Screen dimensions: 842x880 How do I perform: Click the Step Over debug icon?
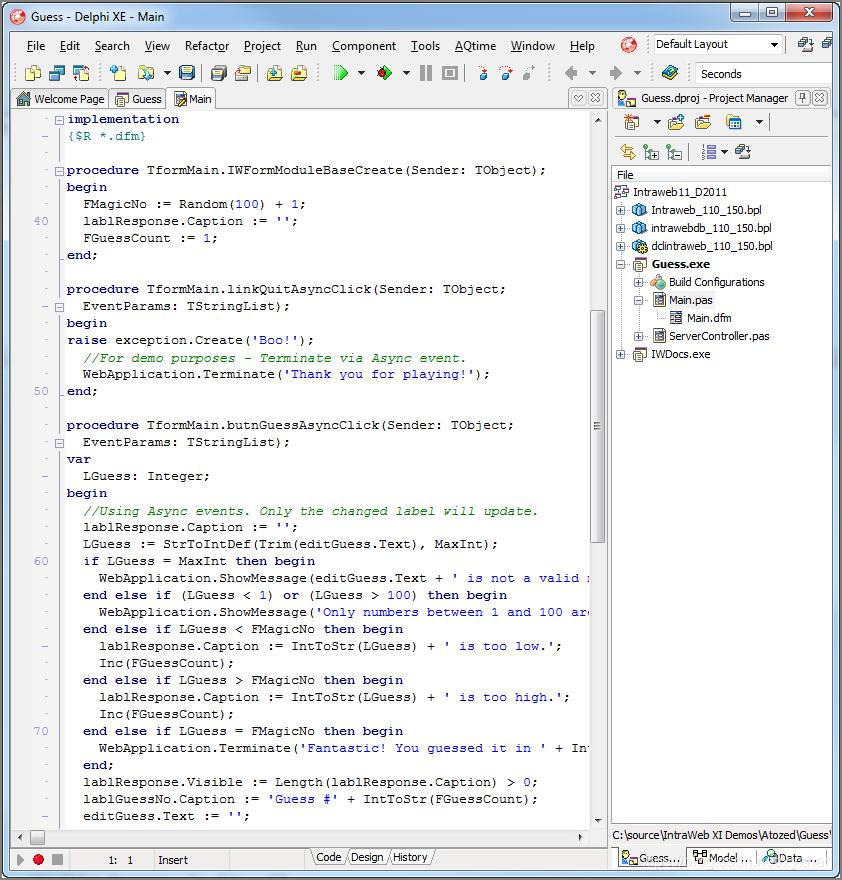pyautogui.click(x=506, y=73)
